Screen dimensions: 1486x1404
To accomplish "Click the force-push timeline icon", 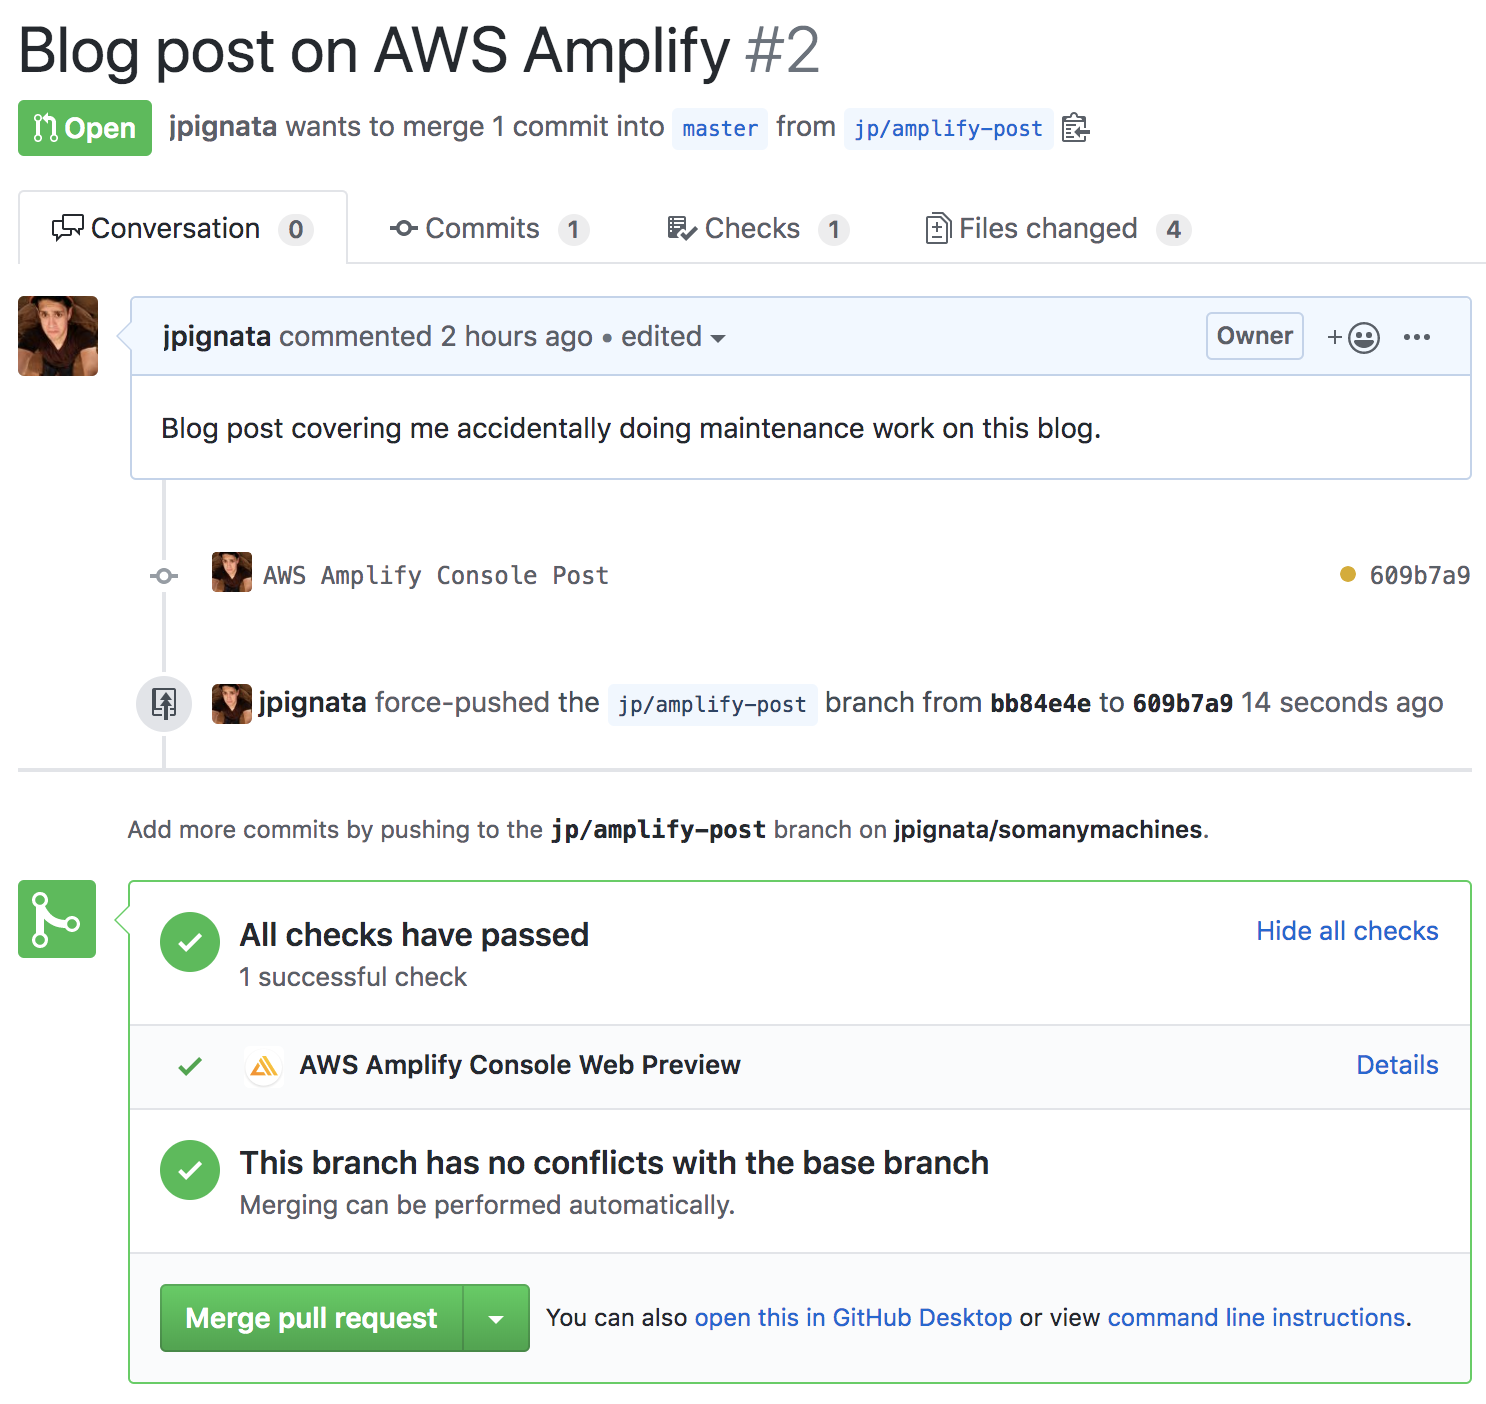I will (164, 703).
